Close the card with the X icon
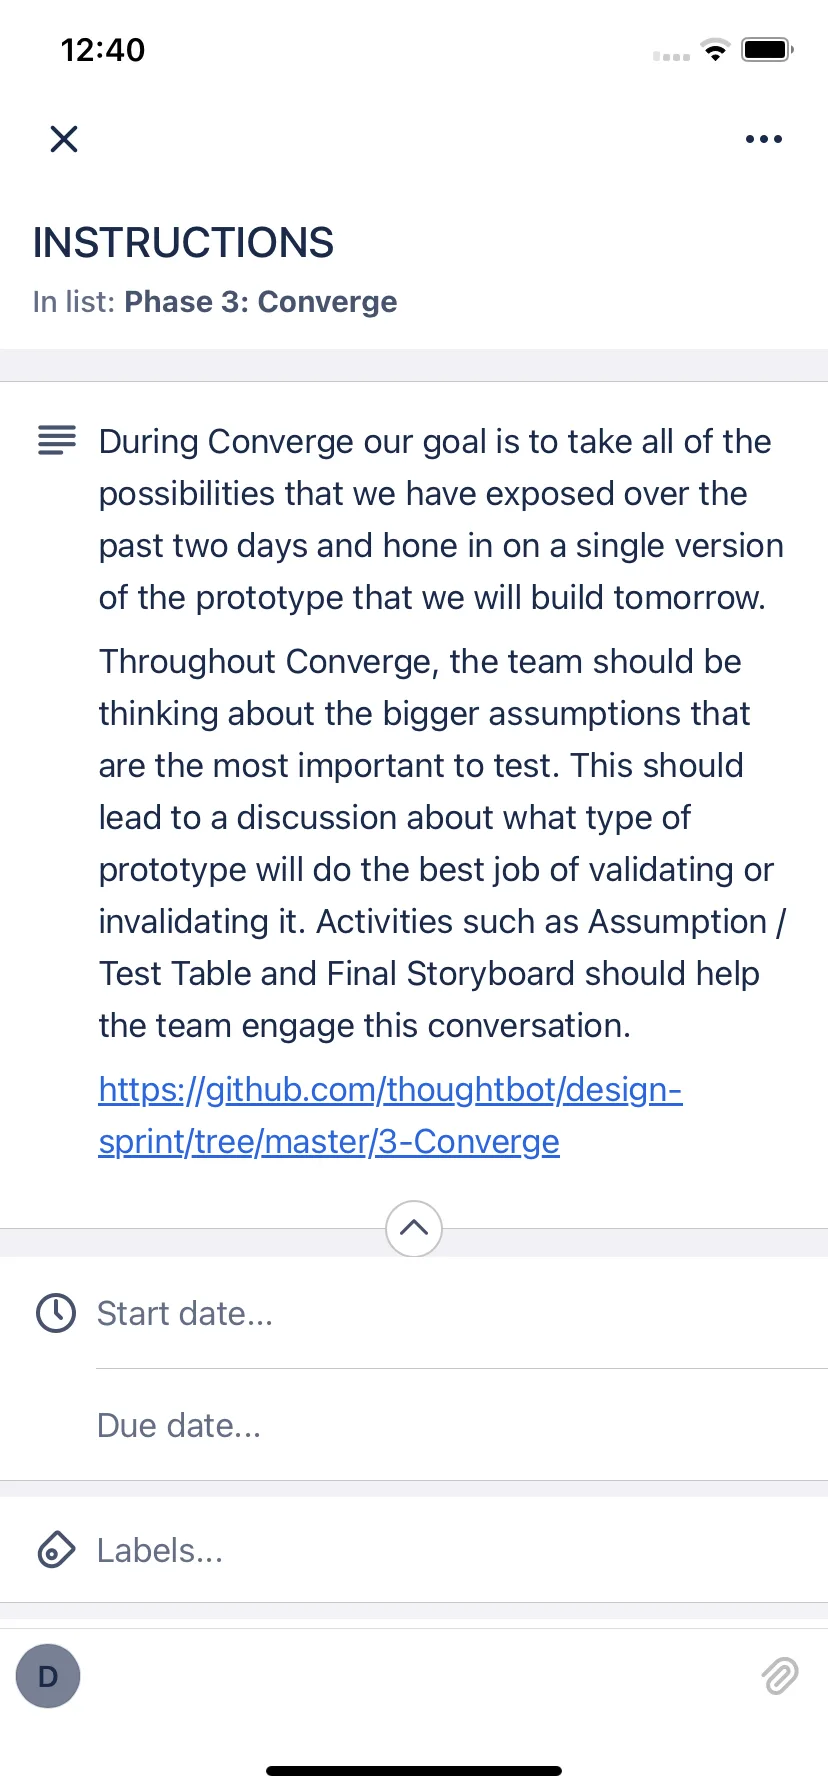Screen dimensions: 828x1792 (x=64, y=139)
